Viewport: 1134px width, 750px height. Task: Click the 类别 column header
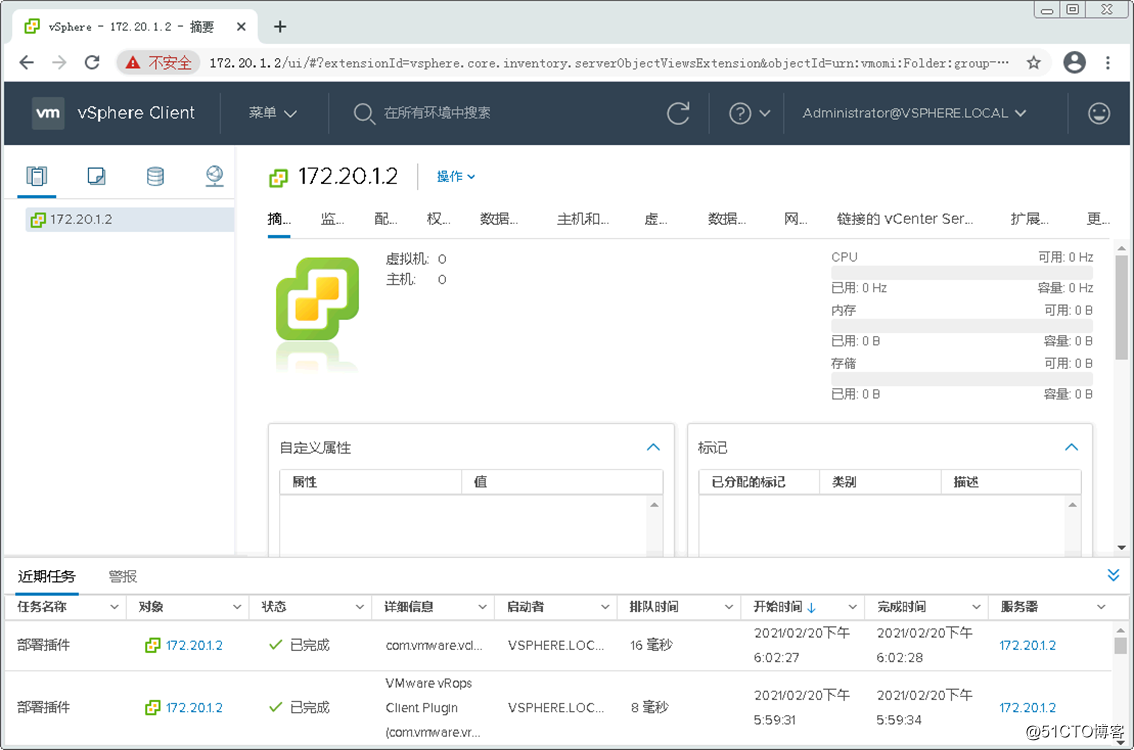tap(880, 482)
